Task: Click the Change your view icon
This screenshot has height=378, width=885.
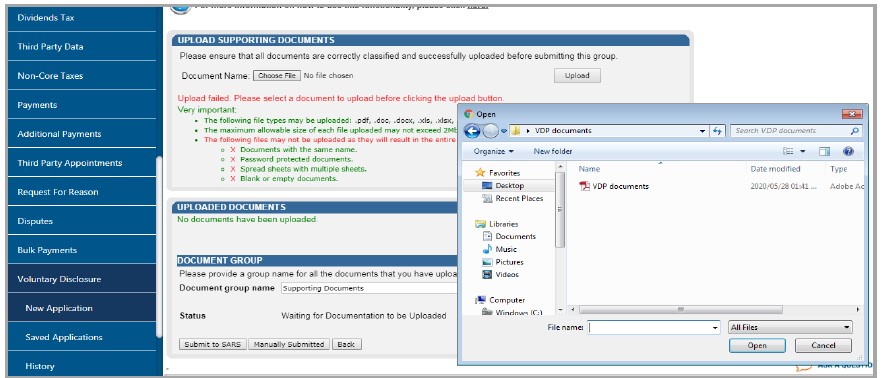Action: click(x=788, y=151)
